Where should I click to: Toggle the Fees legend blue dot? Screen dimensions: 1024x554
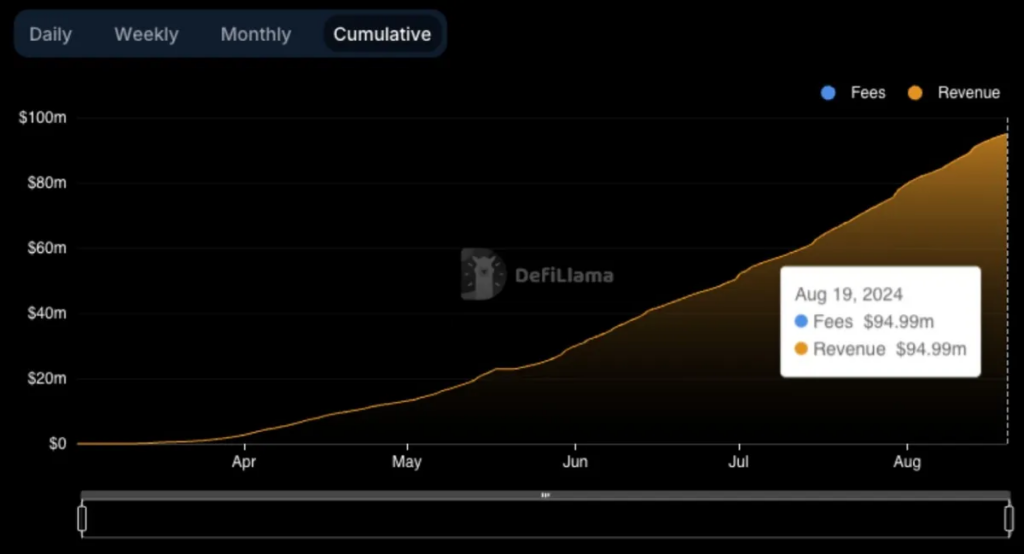pyautogui.click(x=828, y=93)
